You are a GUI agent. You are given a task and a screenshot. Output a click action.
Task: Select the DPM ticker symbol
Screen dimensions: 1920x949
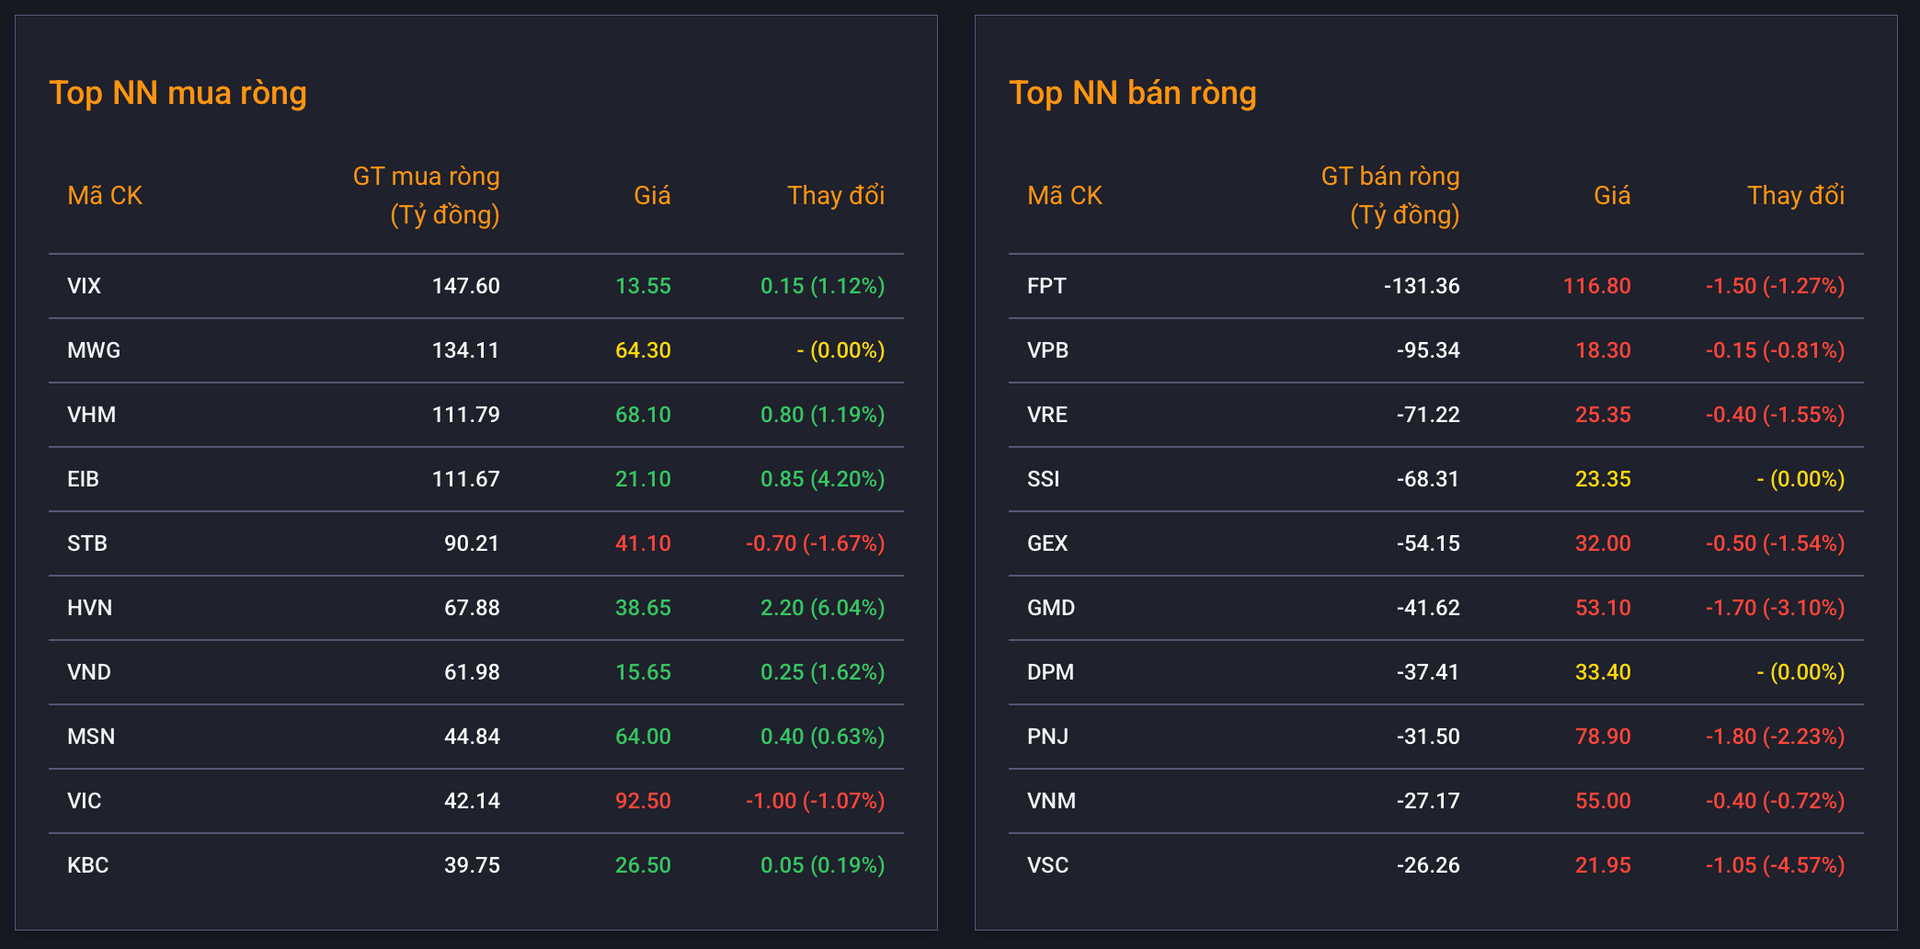click(1050, 672)
